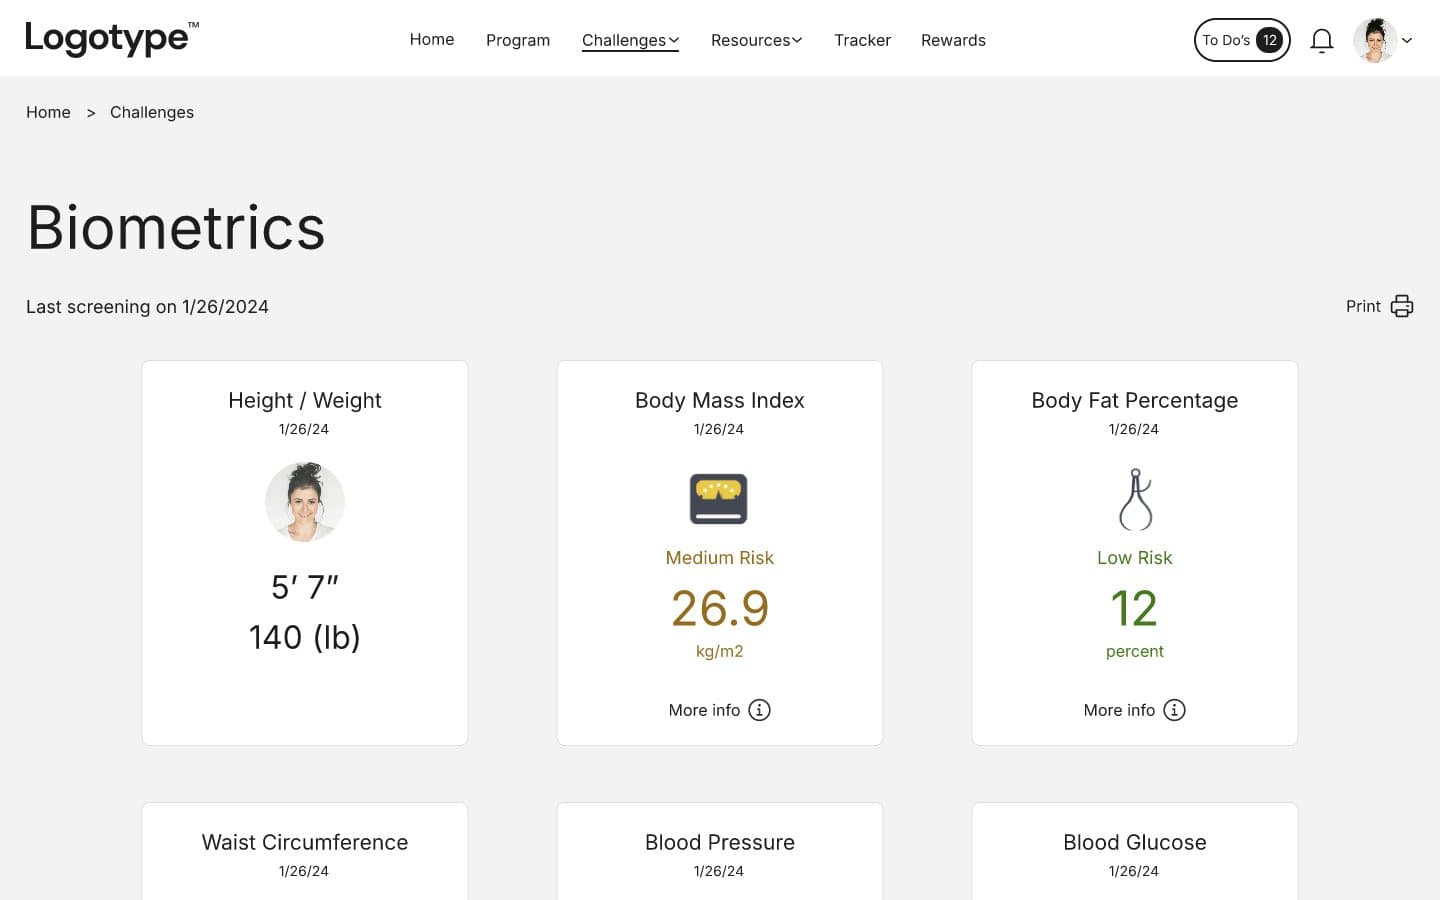This screenshot has height=900, width=1440.
Task: Open the To Do's button
Action: [x=1242, y=40]
